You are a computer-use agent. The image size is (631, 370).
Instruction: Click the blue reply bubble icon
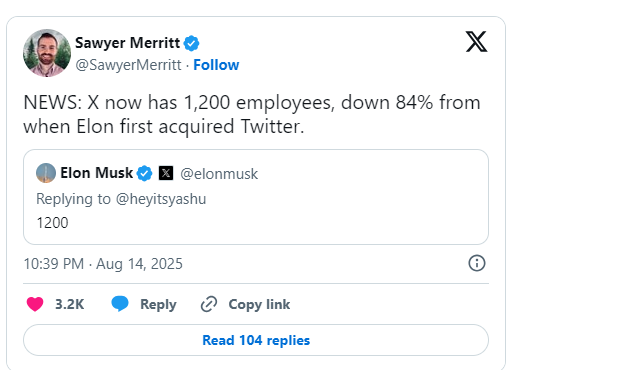pos(120,304)
